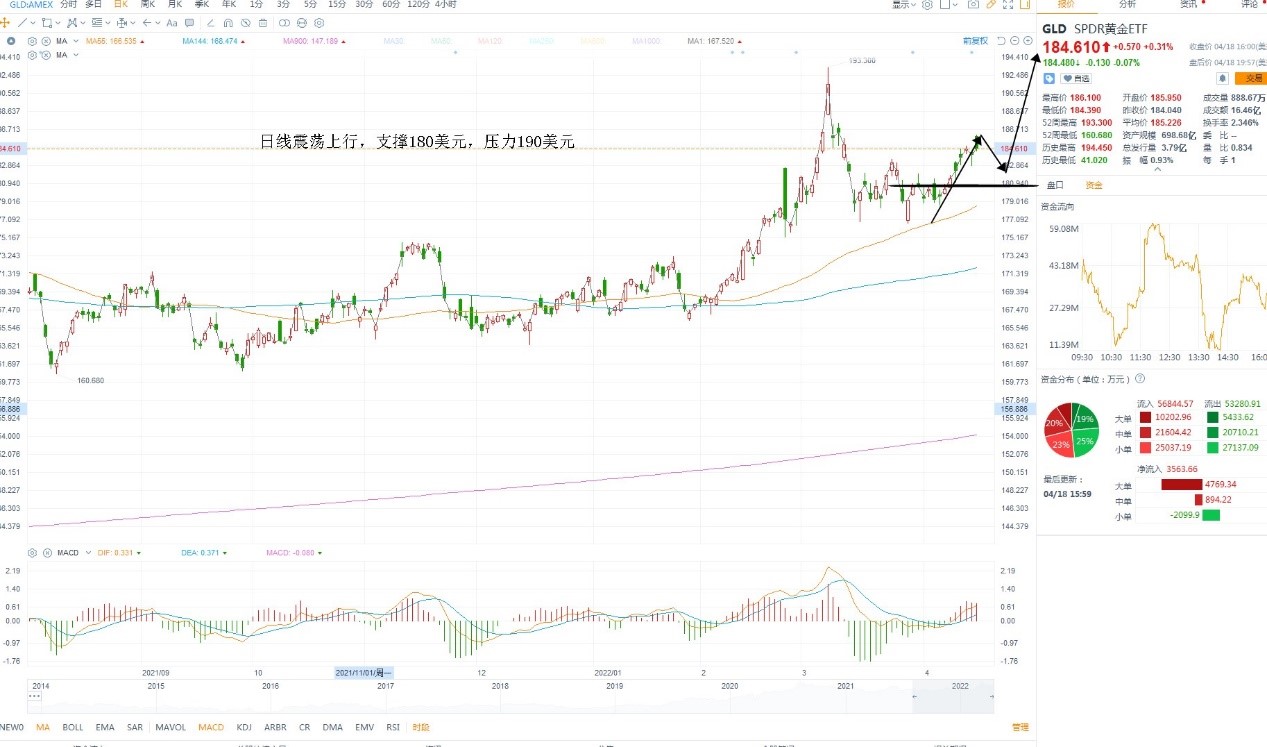Delete all drawings with trash icon
This screenshot has height=747, width=1267.
[x=263, y=23]
